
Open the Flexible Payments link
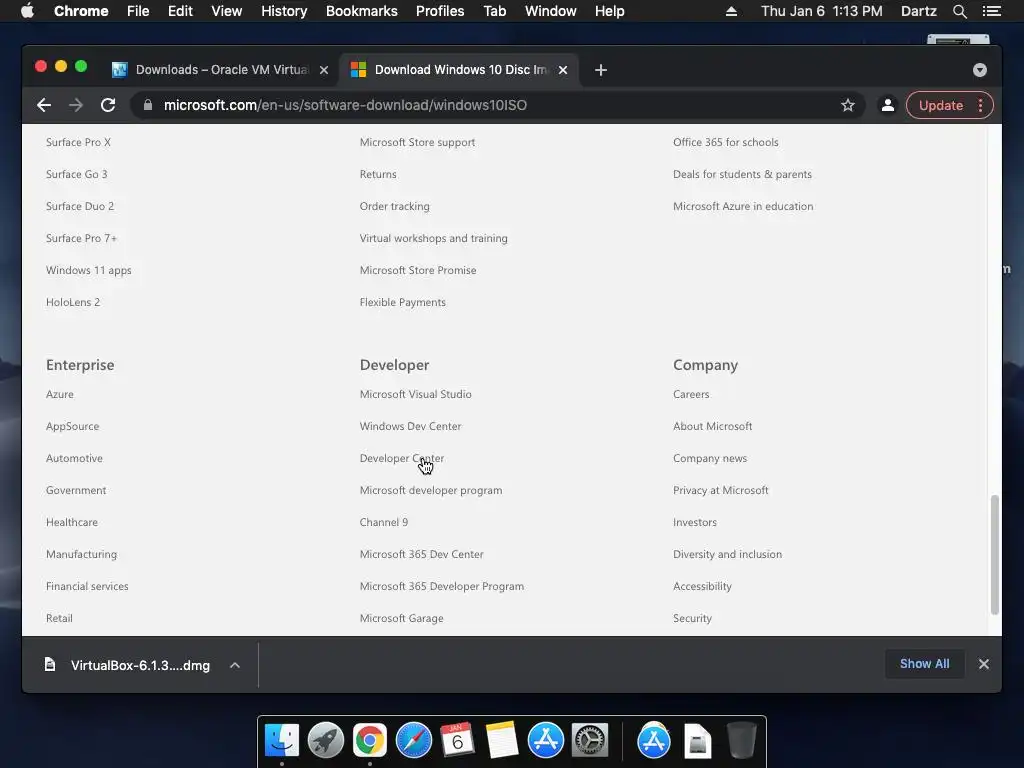click(x=402, y=302)
